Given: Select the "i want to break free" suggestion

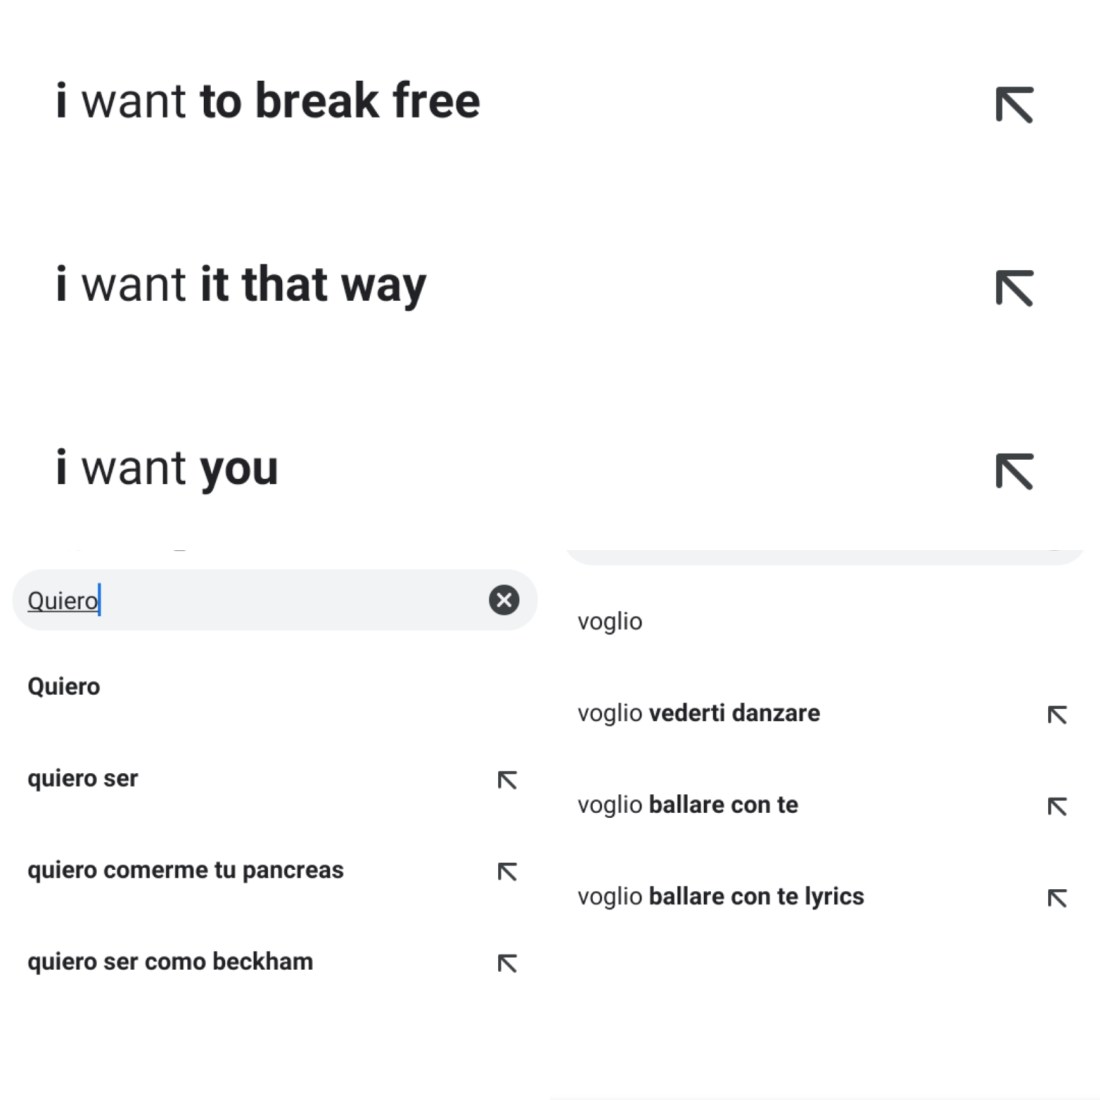Looking at the screenshot, I should point(268,102).
